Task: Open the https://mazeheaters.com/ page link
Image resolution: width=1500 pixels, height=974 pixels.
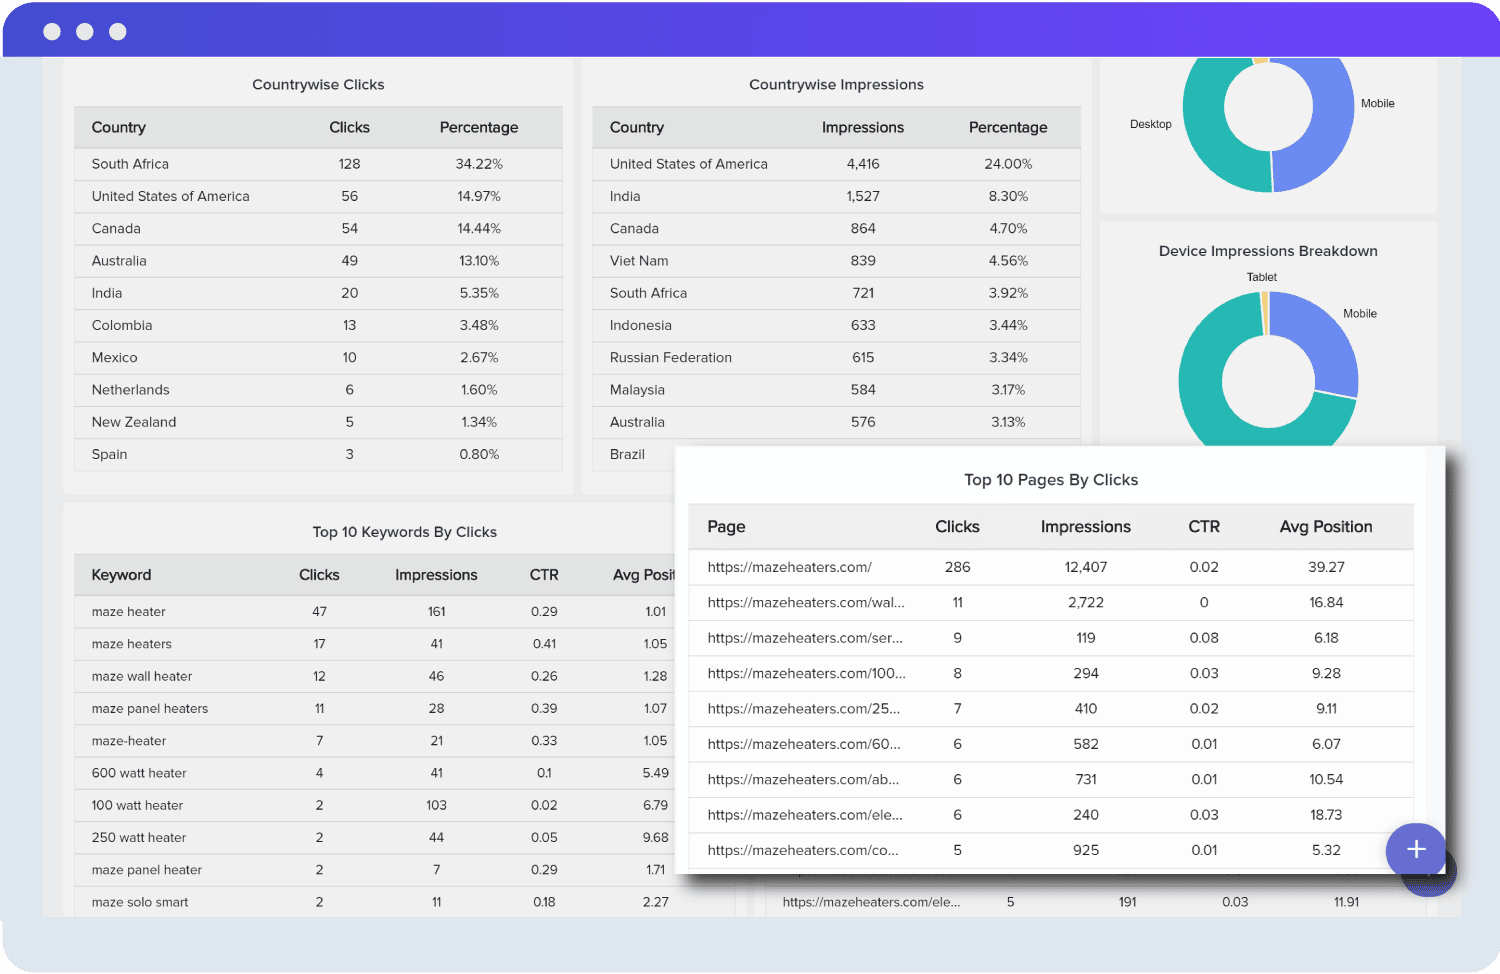Action: [789, 567]
